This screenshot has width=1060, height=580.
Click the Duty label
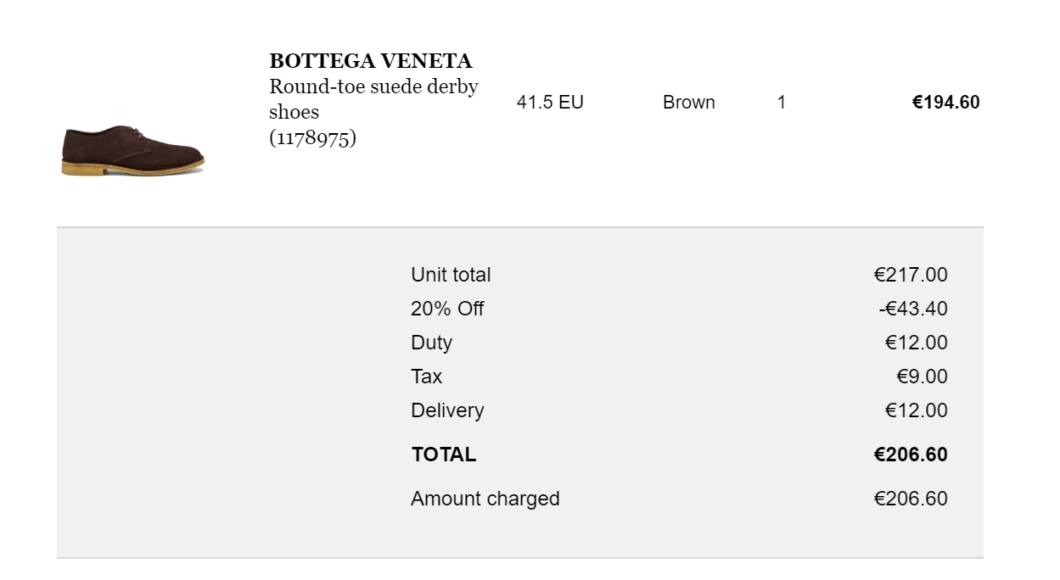tap(431, 343)
